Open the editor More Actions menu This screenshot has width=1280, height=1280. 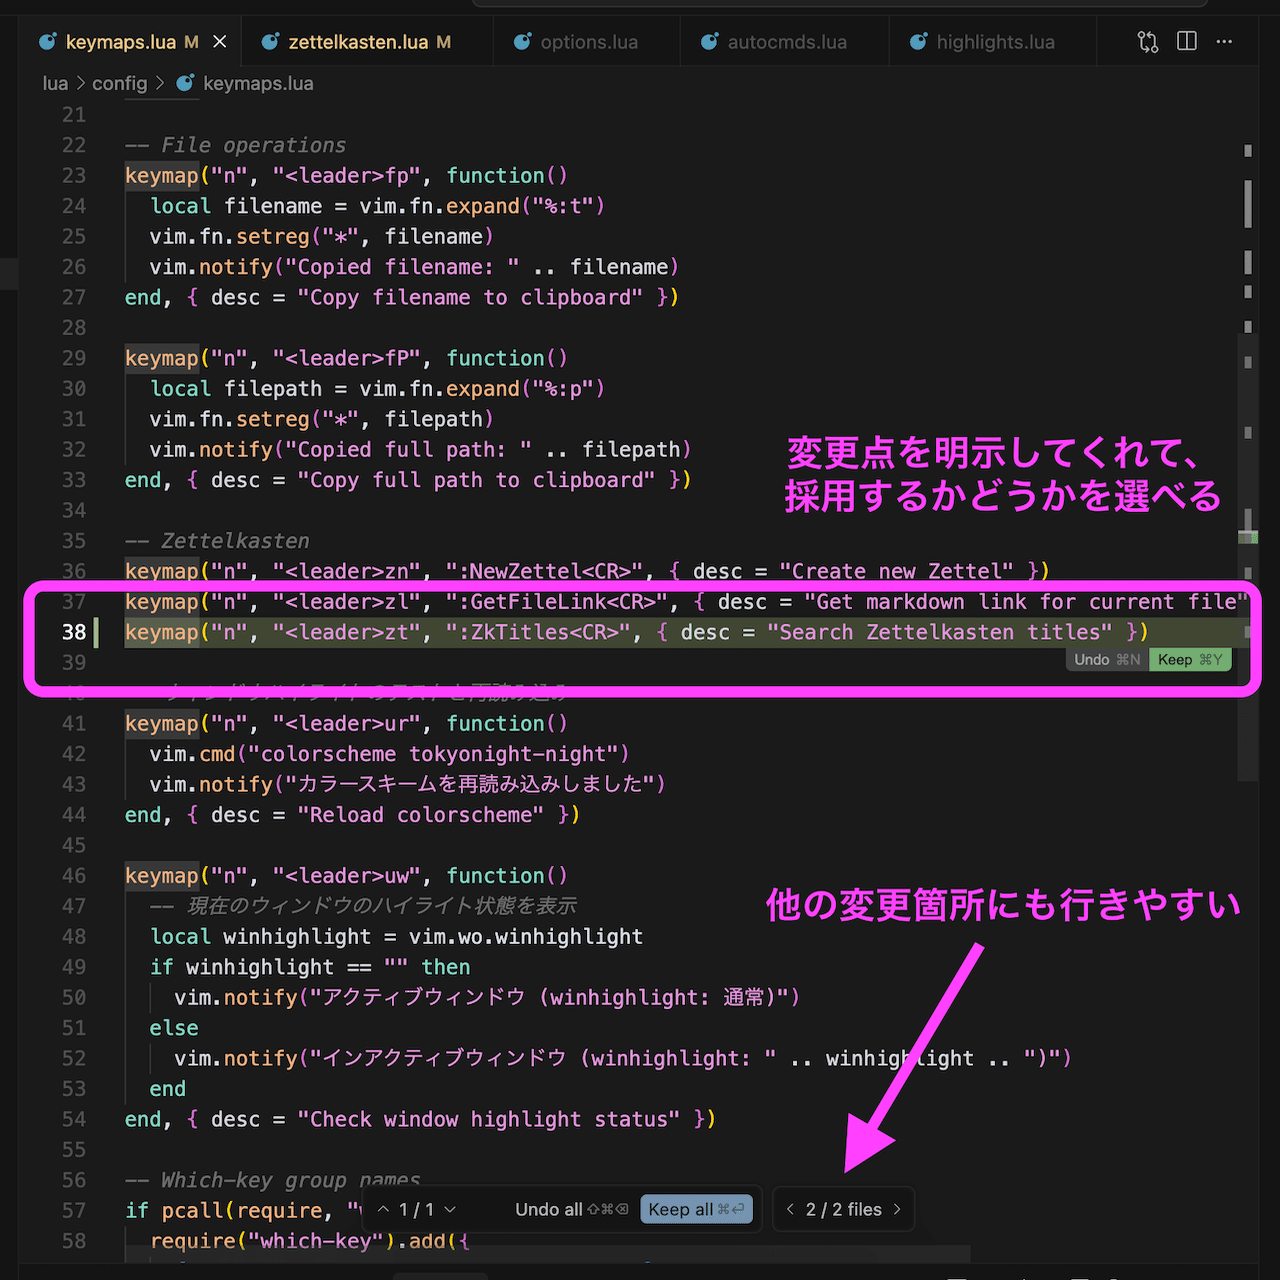point(1224,42)
